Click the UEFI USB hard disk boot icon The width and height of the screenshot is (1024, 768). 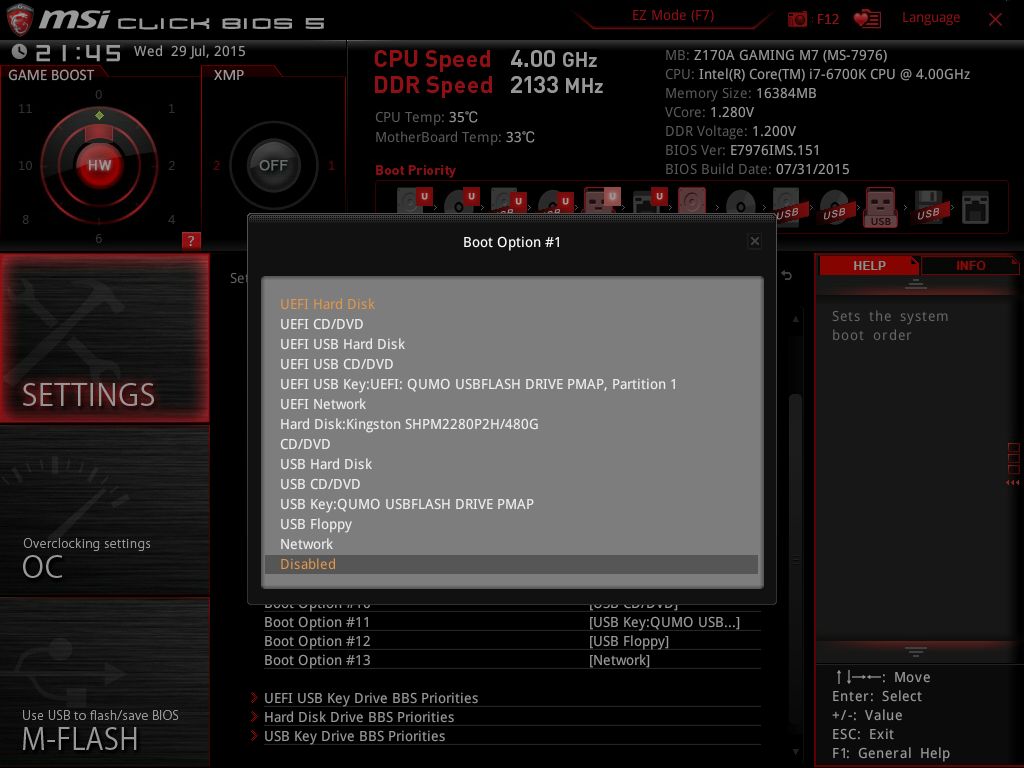[x=508, y=201]
